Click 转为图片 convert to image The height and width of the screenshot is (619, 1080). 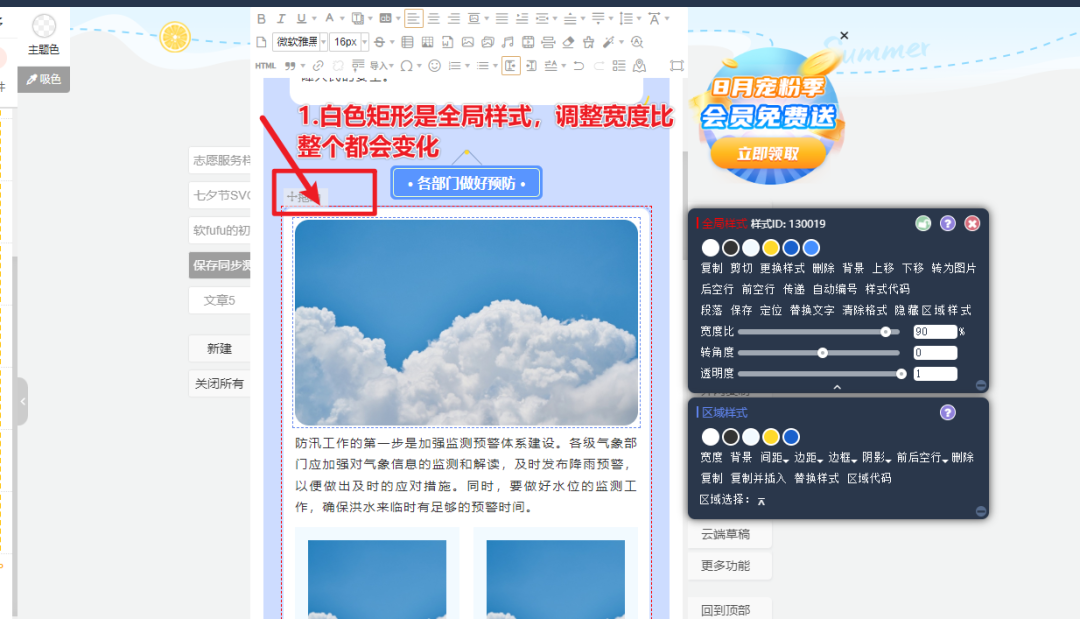tap(954, 268)
